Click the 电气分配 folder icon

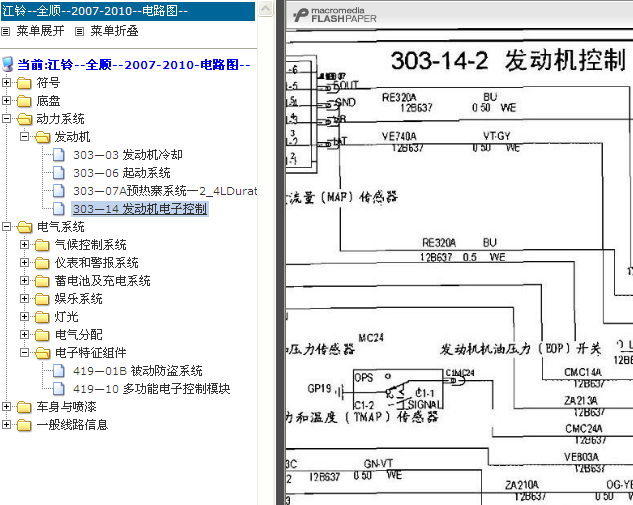pyautogui.click(x=42, y=335)
